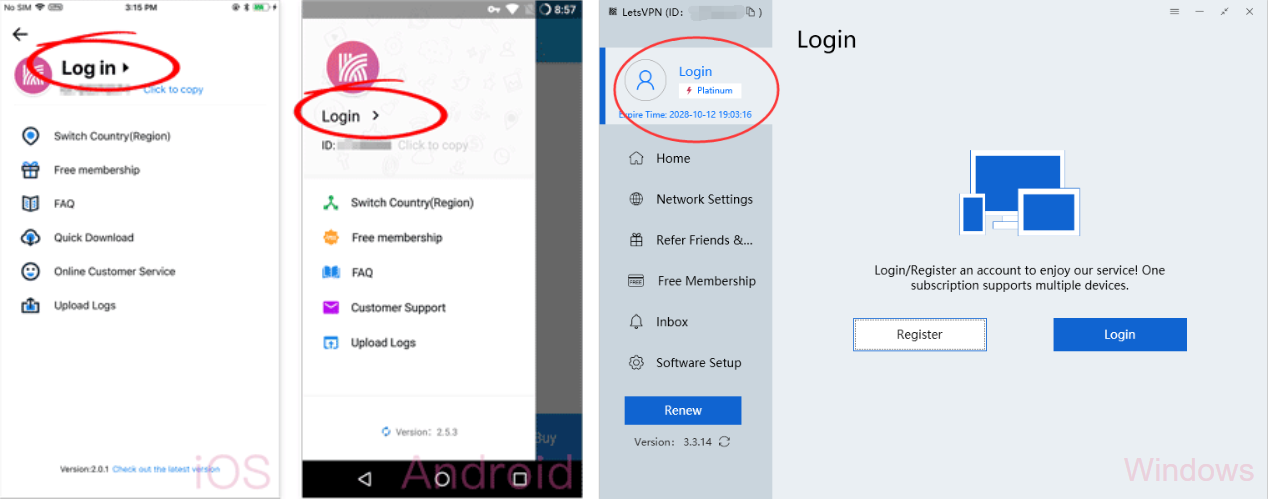Click the Renew button
Screen dimensions: 1268x499
click(683, 410)
